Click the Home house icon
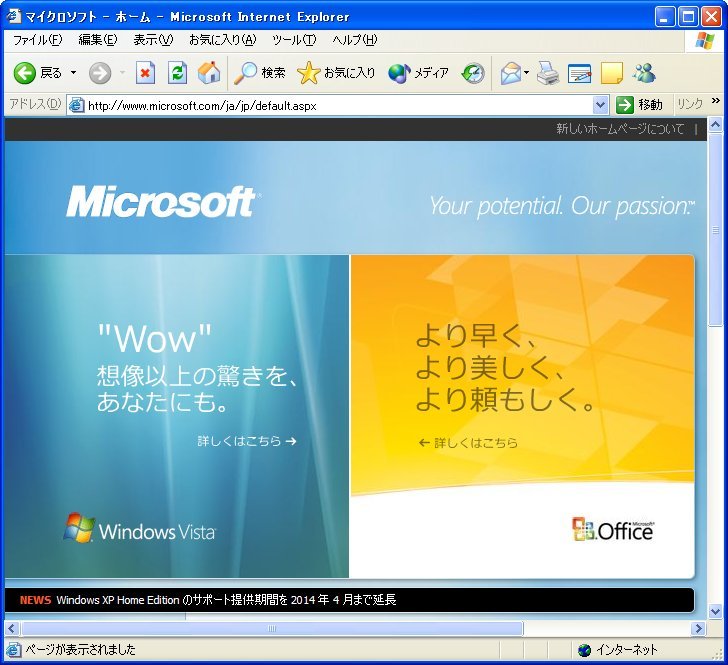The height and width of the screenshot is (665, 728). [209, 73]
